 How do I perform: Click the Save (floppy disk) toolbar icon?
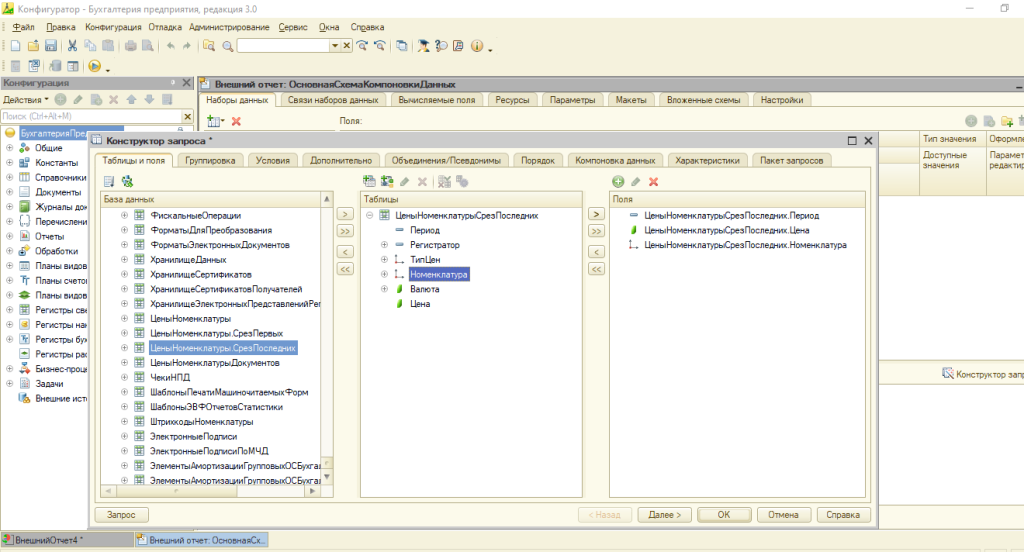tap(49, 46)
